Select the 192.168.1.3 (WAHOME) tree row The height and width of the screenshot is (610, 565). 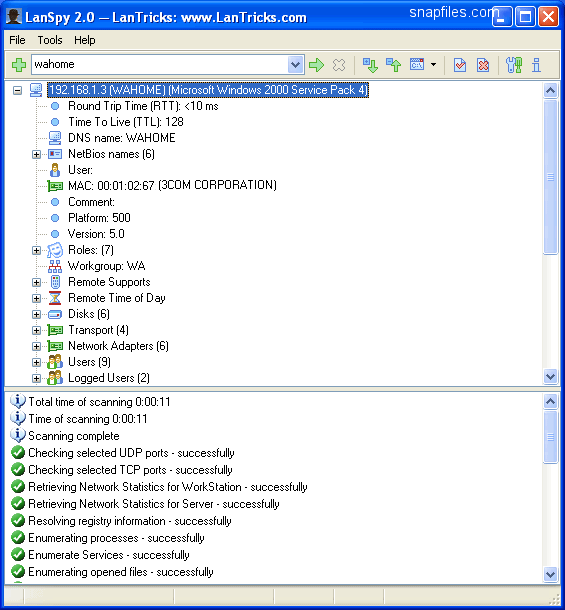coord(207,90)
